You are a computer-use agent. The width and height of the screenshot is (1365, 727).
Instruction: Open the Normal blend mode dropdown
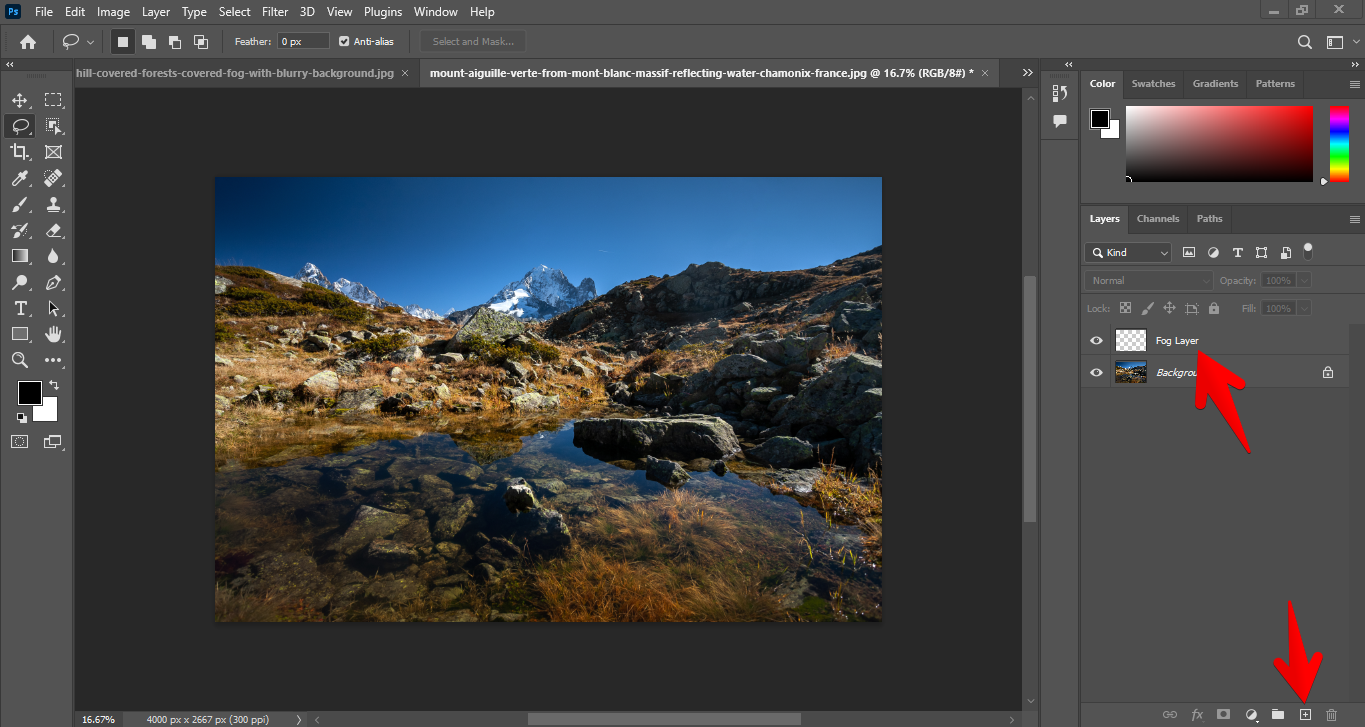click(x=1148, y=281)
